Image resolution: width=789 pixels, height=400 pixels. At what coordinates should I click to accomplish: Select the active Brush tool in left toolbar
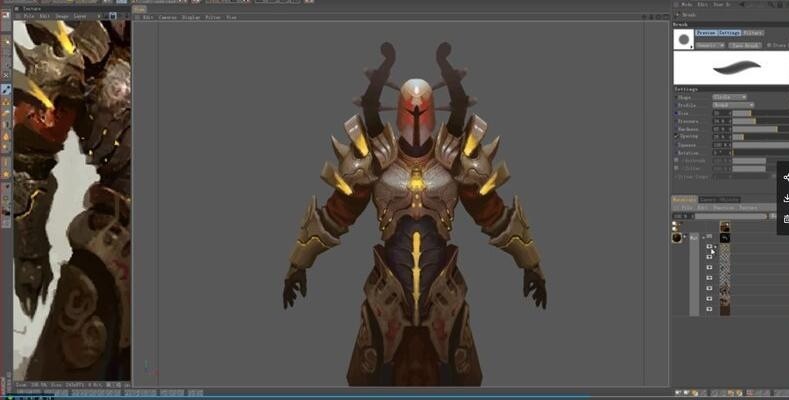(7, 90)
